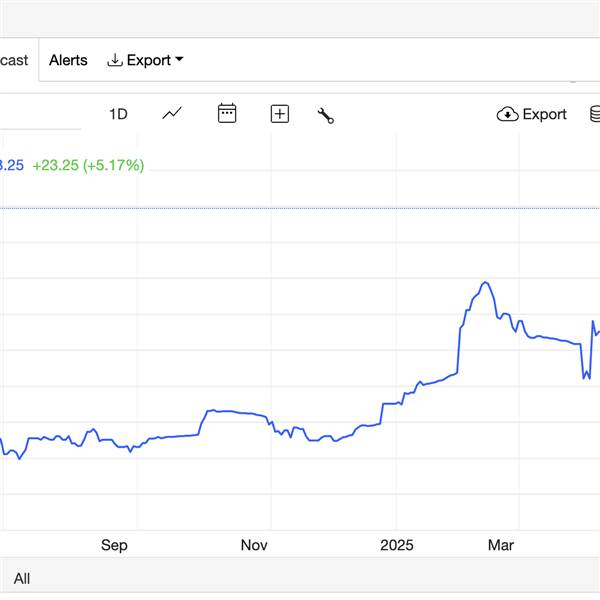The image size is (600, 600).
Task: Switch to the Forecast tab
Action: pyautogui.click(x=14, y=60)
